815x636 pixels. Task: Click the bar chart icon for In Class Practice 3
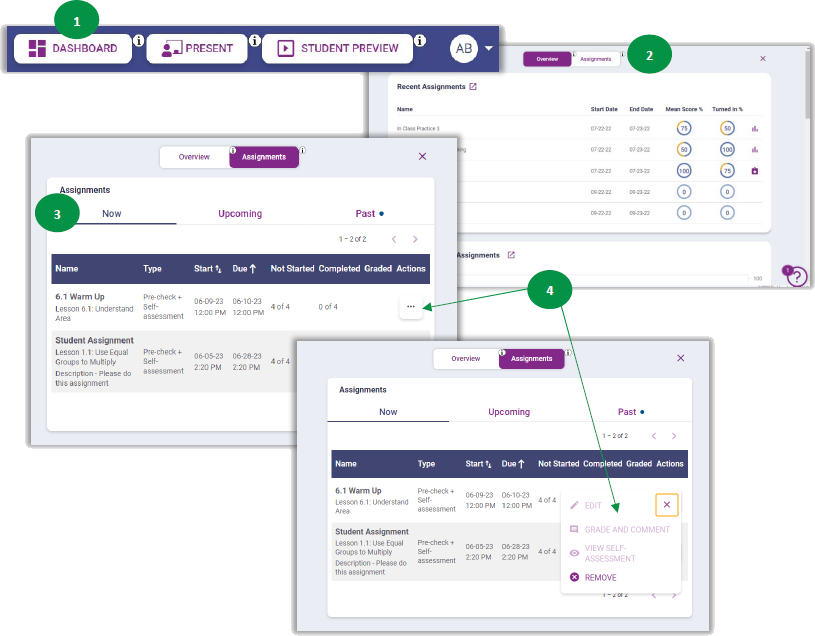coord(755,128)
